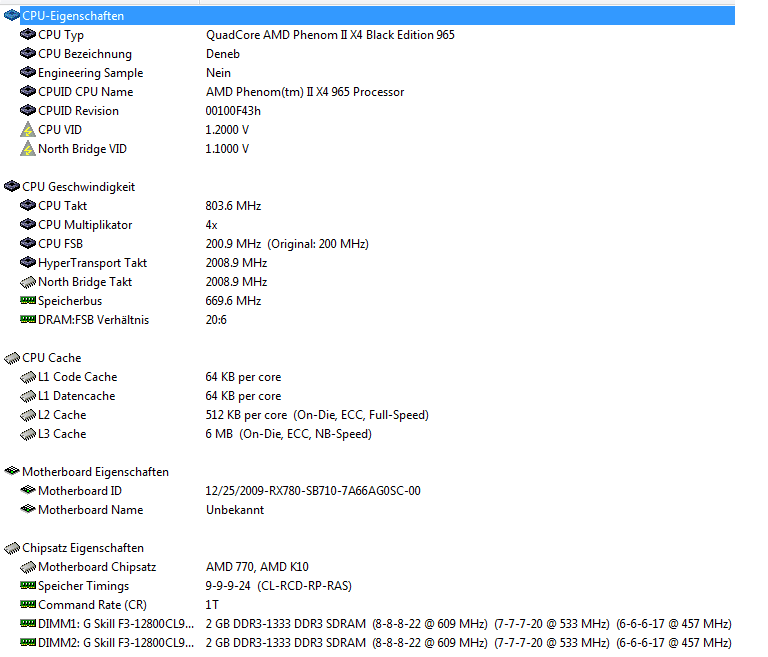Select the 200.9 MHz (Original: 200 MHz) value

point(287,244)
